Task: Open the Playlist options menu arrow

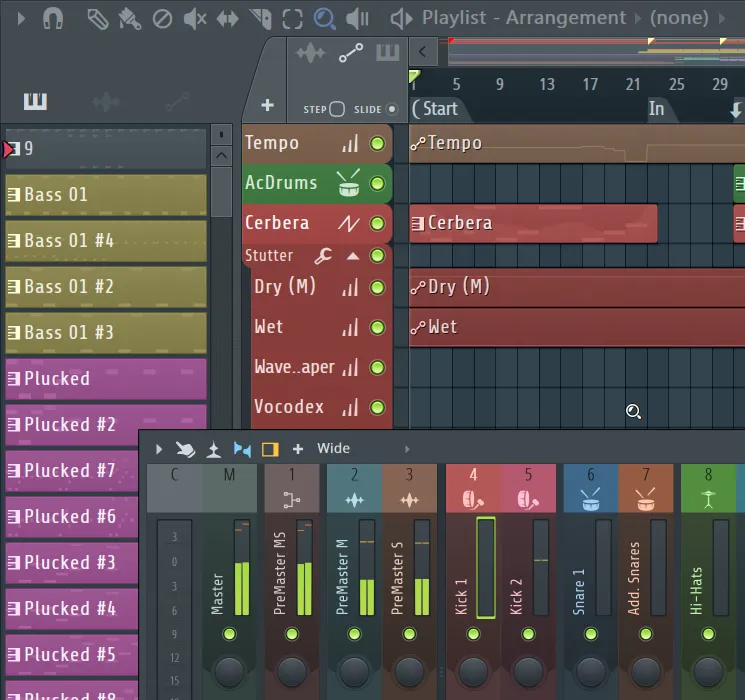Action: coord(20,19)
